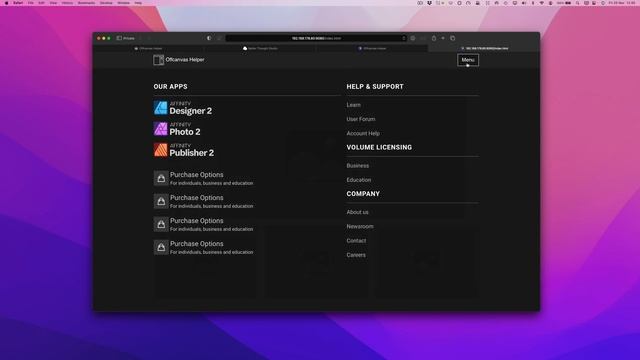Click the Safari Share icon

pos(434,38)
